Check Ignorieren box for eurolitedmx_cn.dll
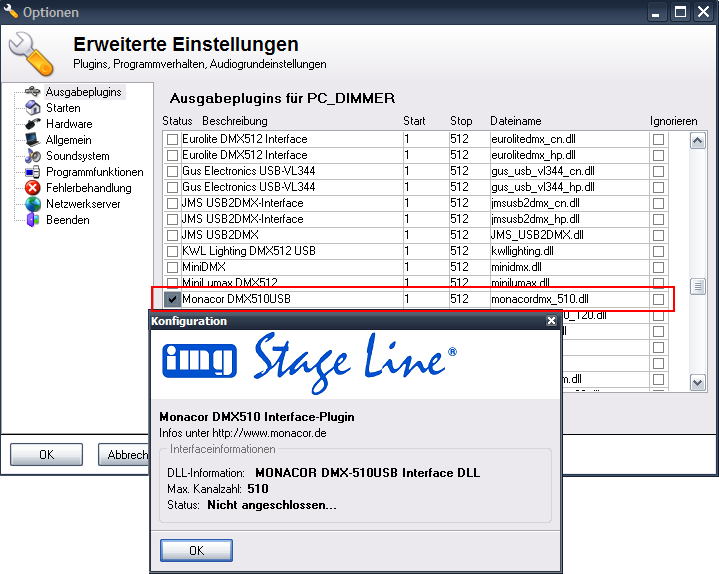Screen dimensions: 719x574 pyautogui.click(x=658, y=139)
